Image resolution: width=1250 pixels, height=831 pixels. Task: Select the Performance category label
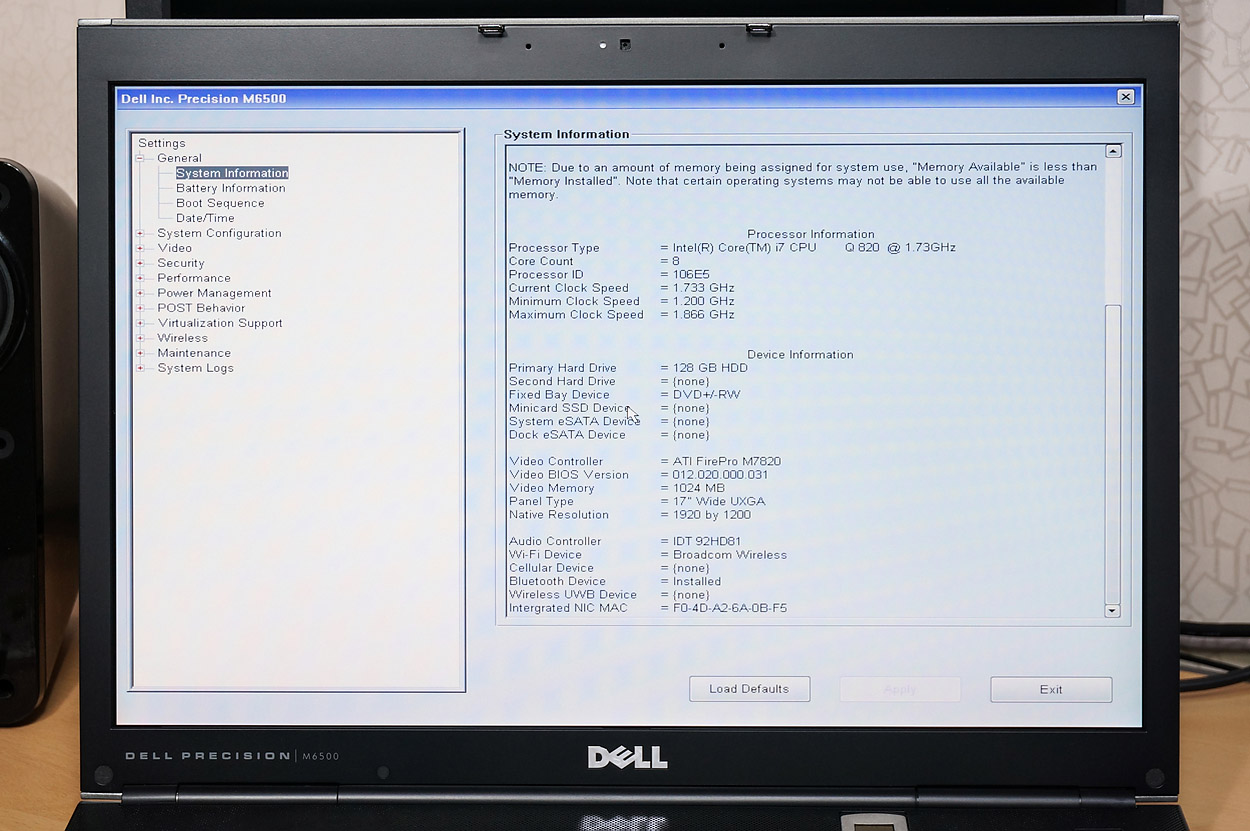point(194,278)
